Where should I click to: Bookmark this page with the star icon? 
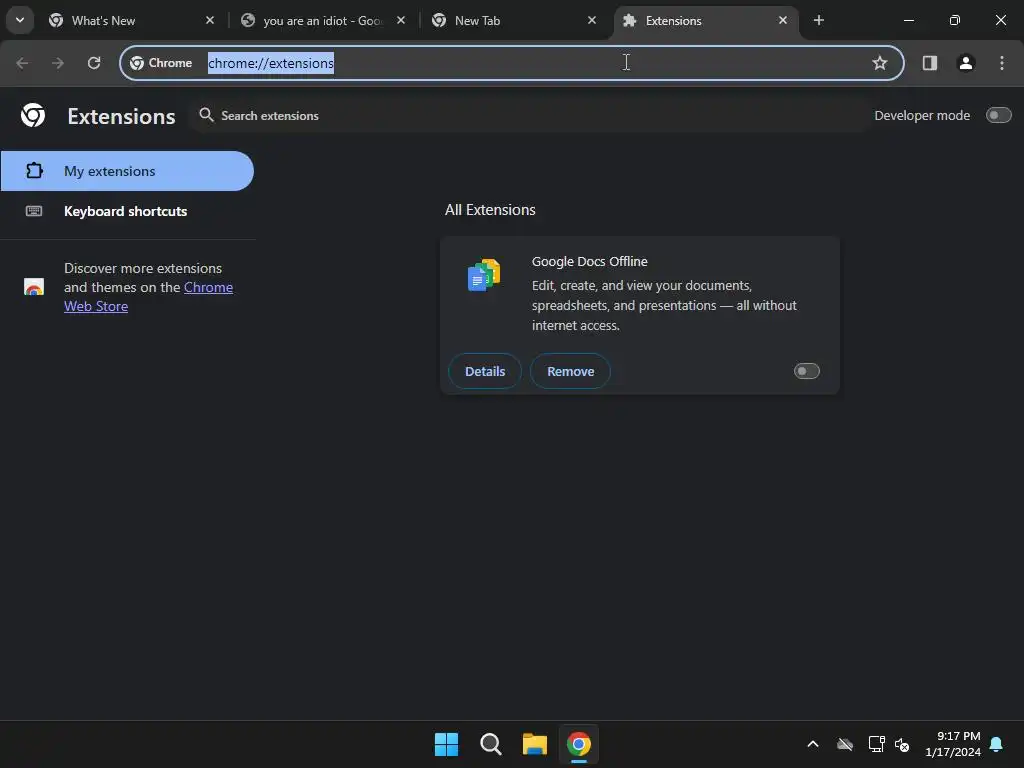(880, 63)
